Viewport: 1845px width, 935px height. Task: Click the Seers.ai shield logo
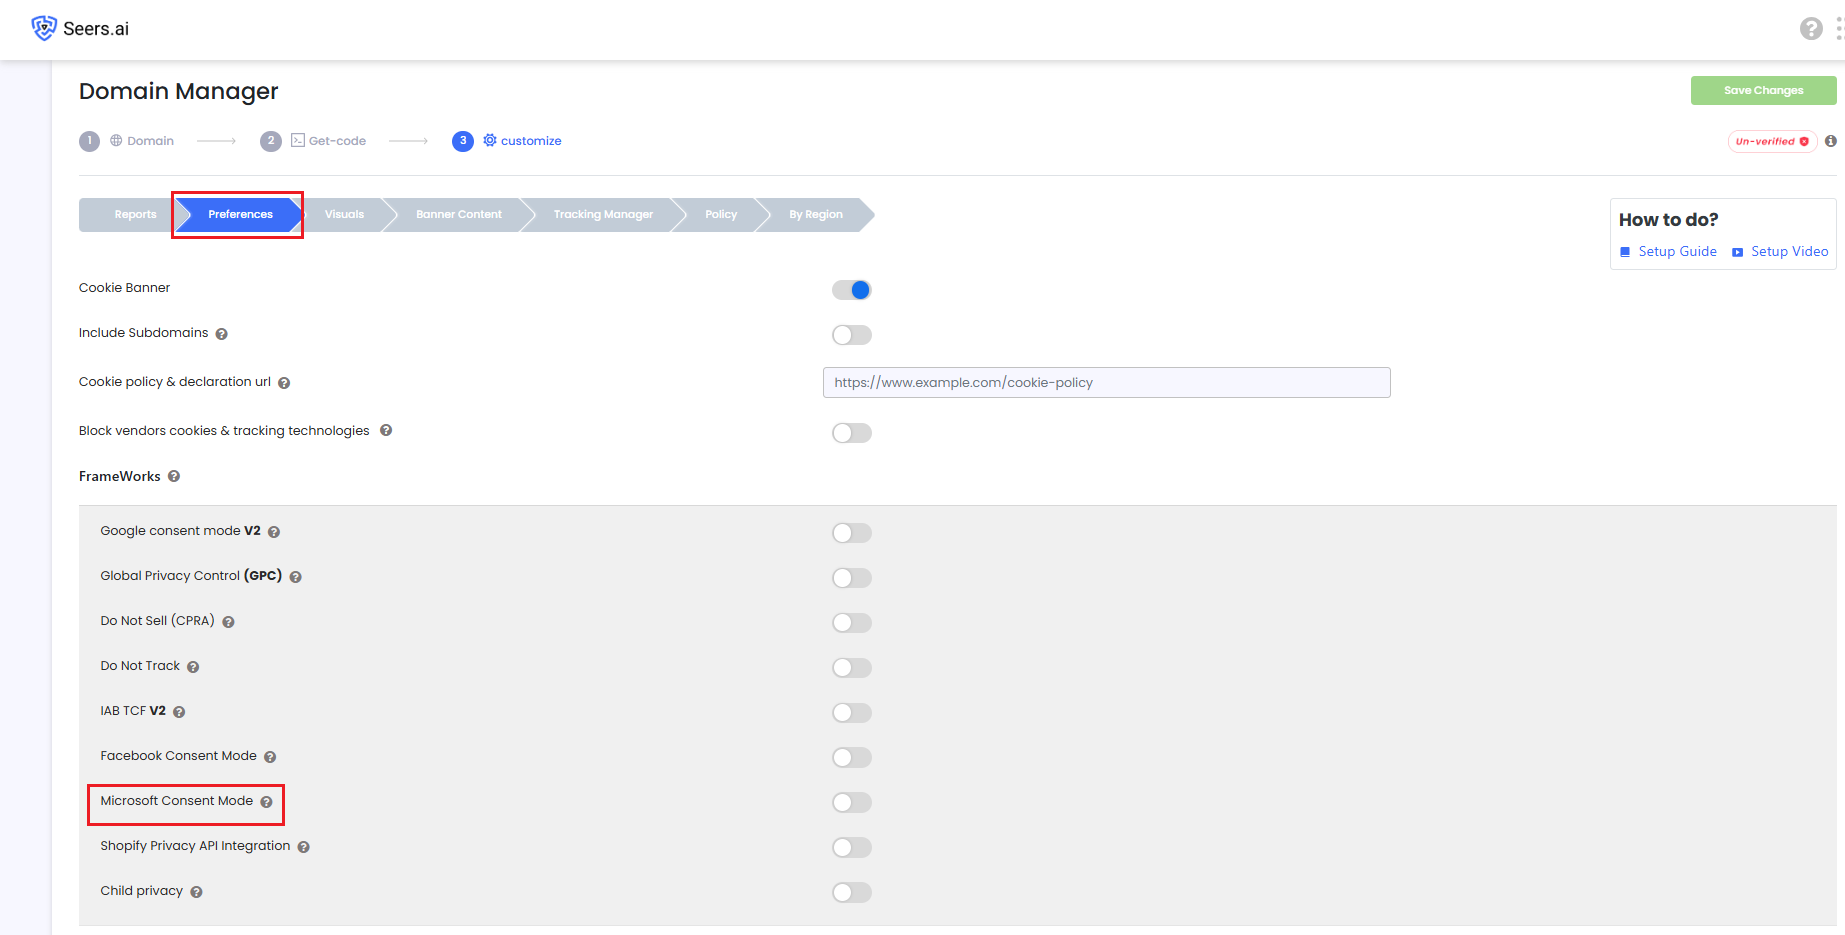pyautogui.click(x=44, y=28)
